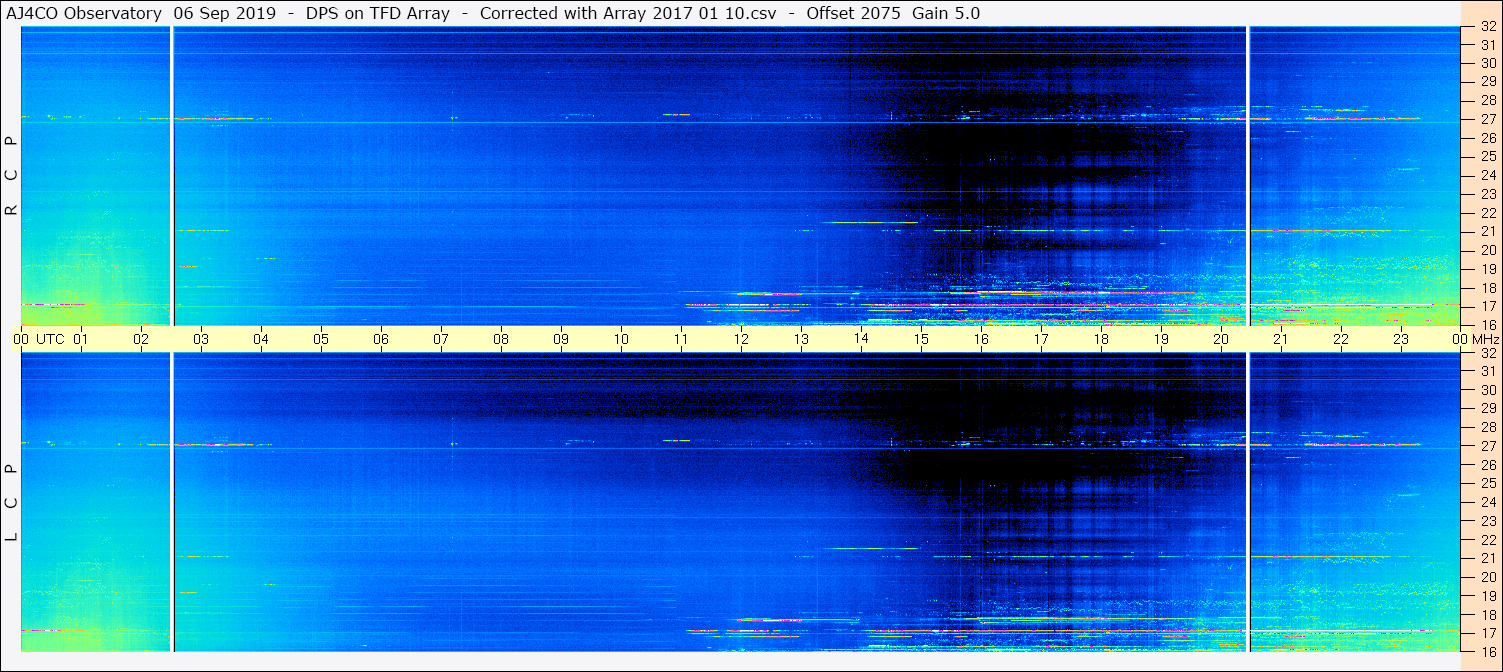This screenshot has height=672, width=1503.
Task: Click the AJ4CO Observatory title text
Action: 83,13
